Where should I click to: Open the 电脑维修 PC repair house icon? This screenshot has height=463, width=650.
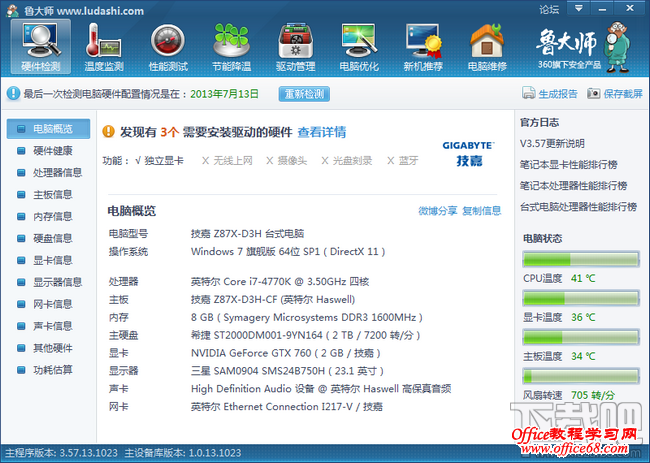[x=487, y=47]
